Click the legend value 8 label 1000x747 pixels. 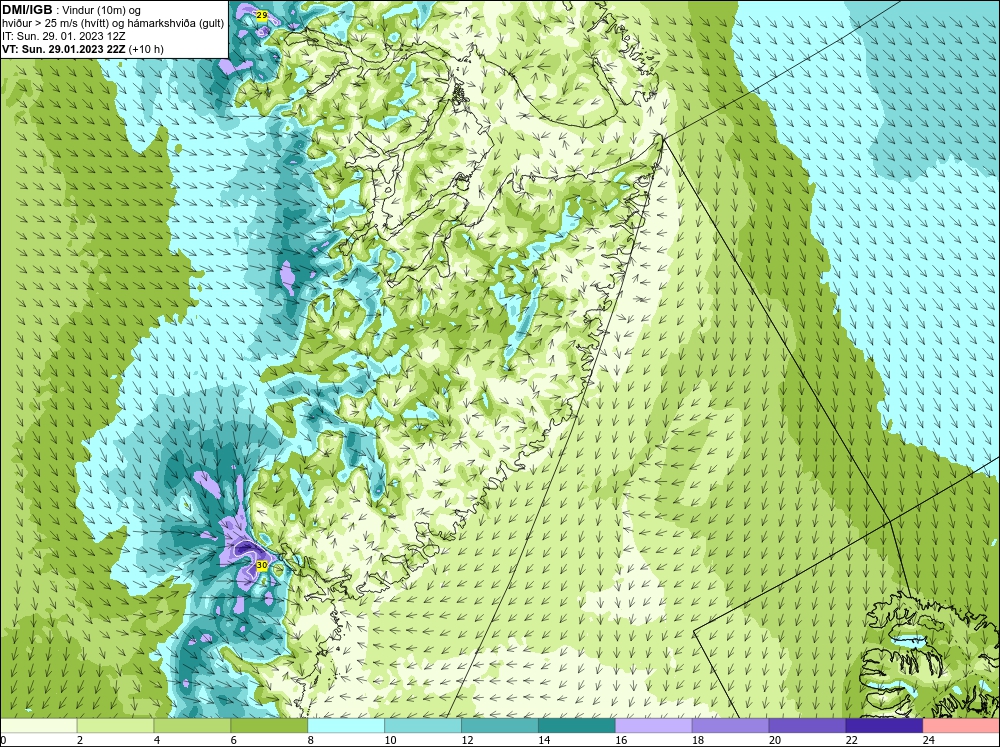click(311, 740)
